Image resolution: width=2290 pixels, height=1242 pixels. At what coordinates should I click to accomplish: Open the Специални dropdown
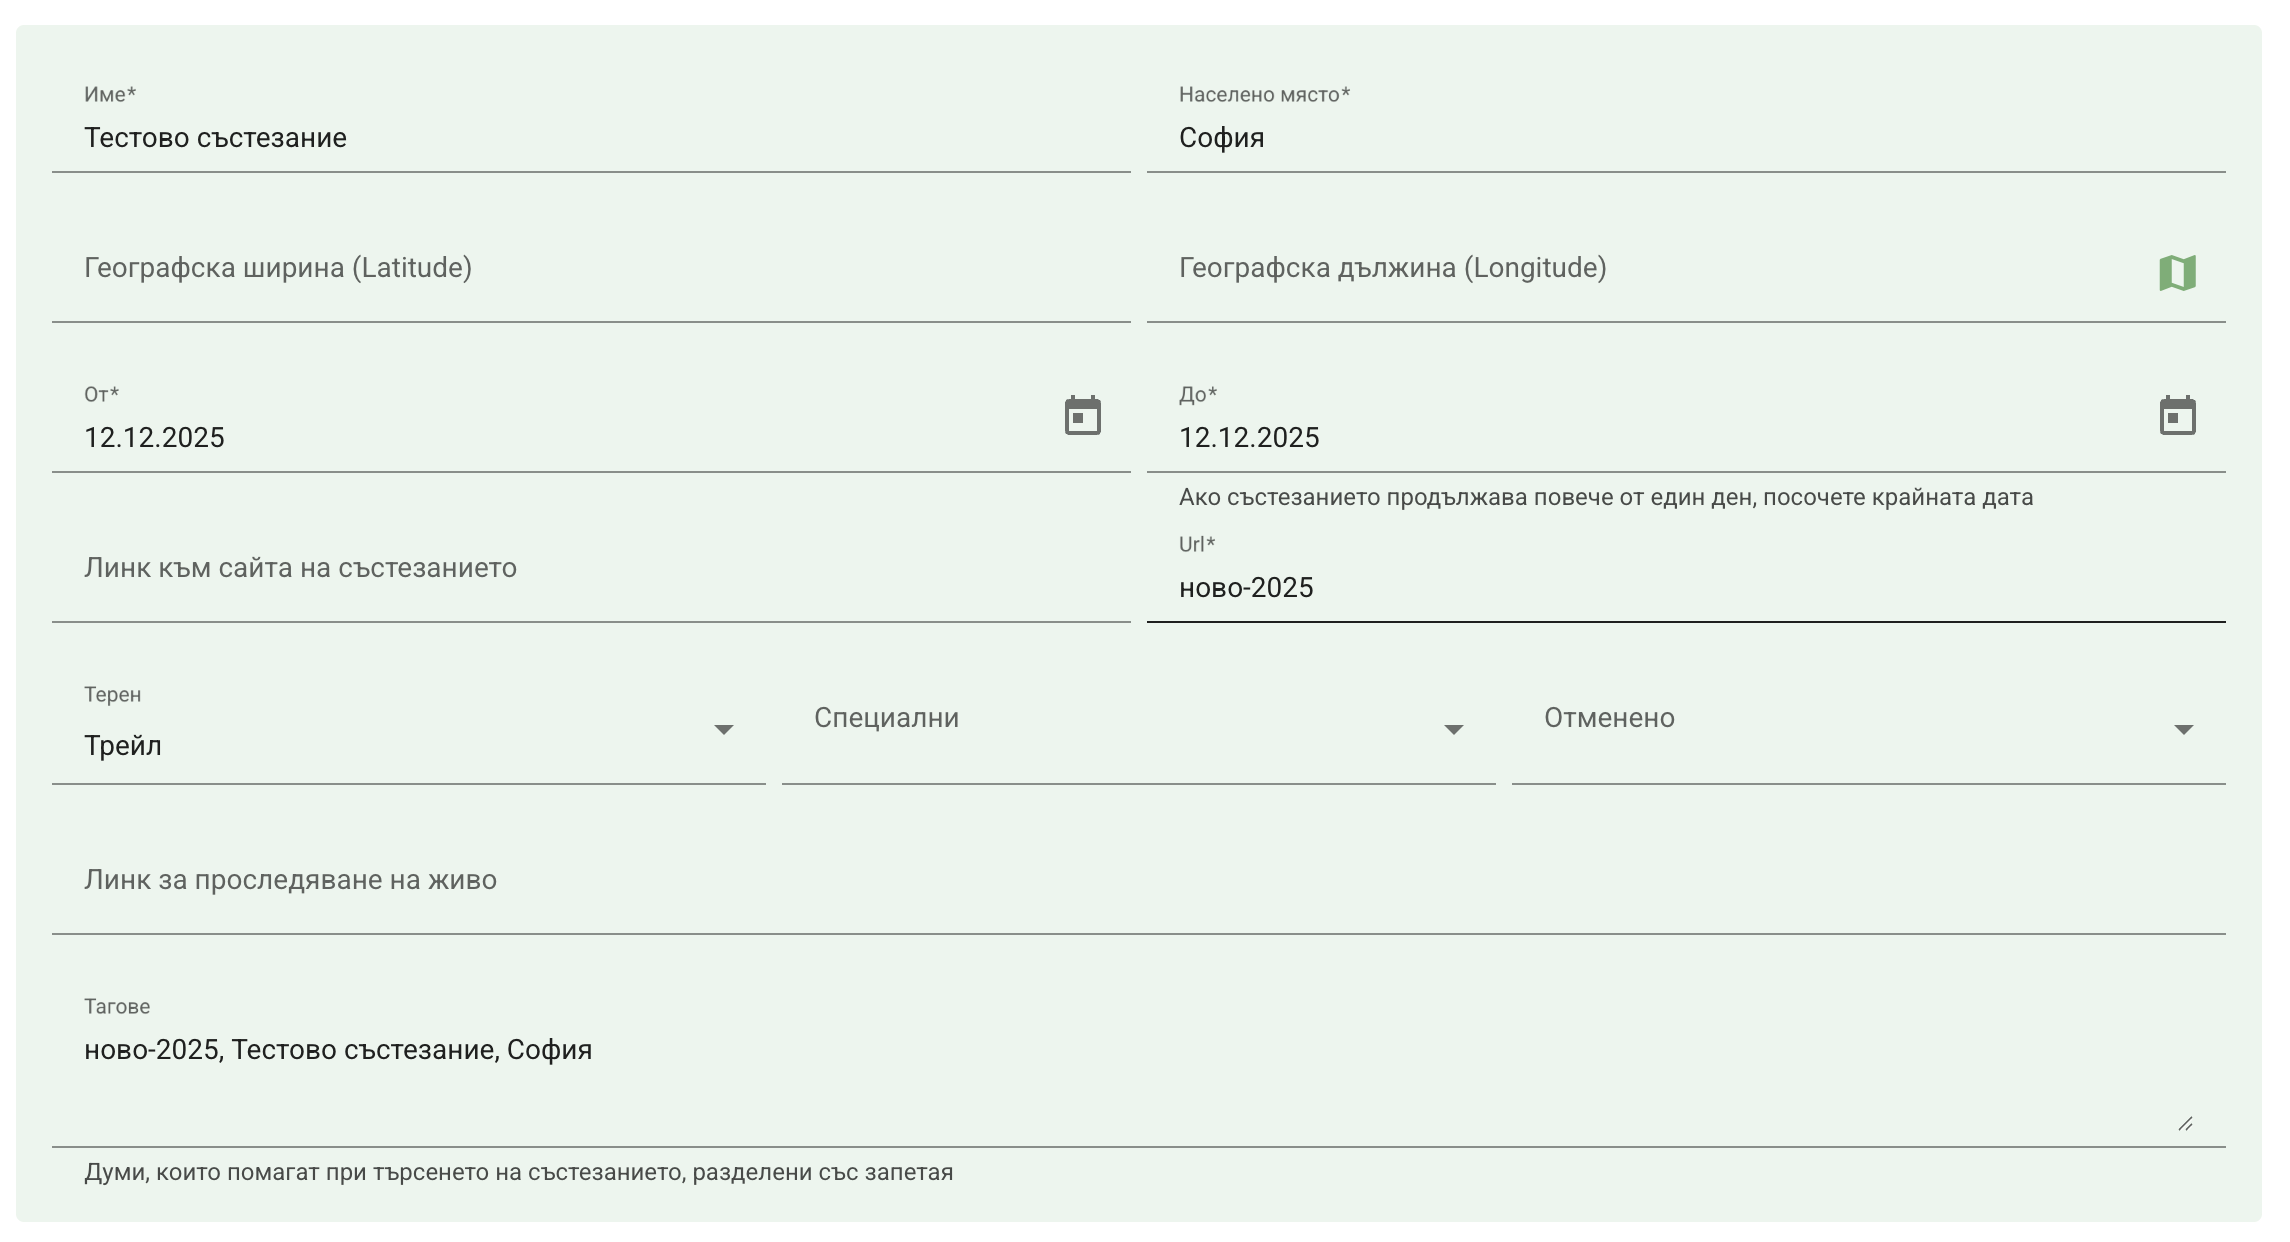click(1120, 730)
